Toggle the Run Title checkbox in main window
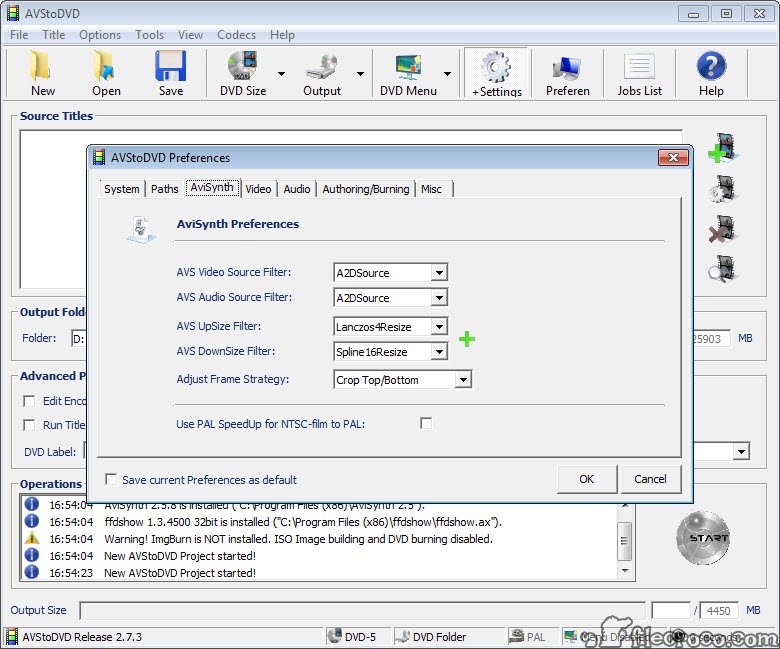780x649 pixels. [29, 425]
